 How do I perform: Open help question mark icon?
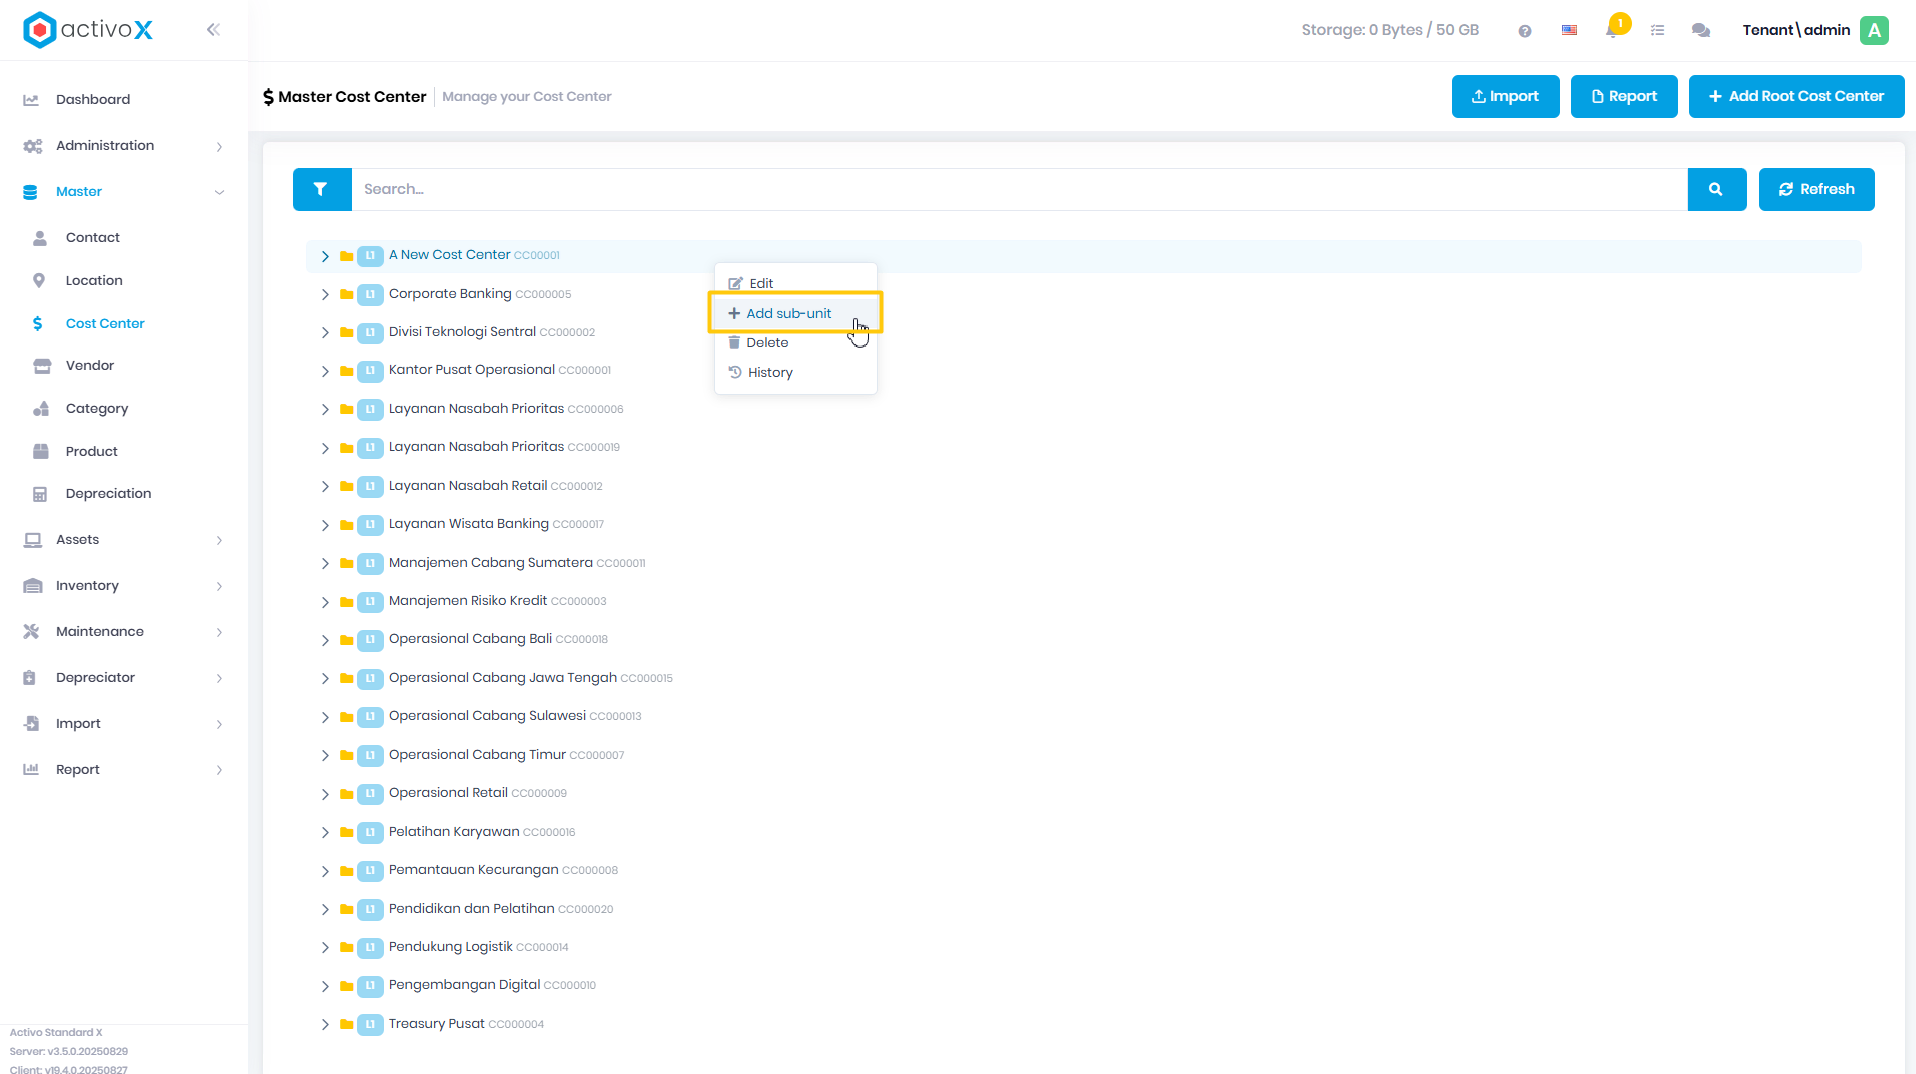click(1524, 31)
